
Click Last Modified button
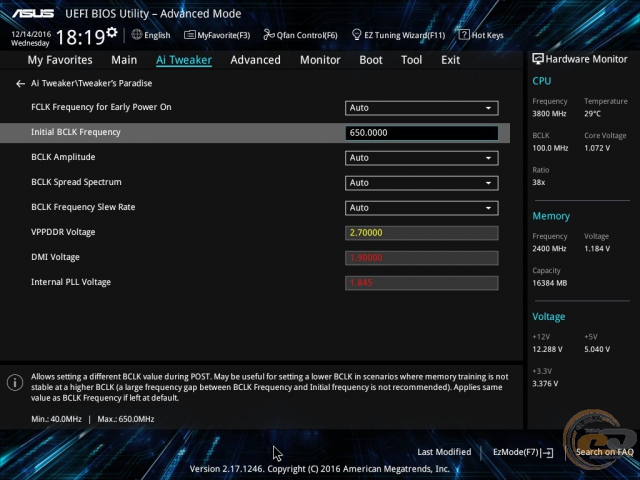coord(444,452)
